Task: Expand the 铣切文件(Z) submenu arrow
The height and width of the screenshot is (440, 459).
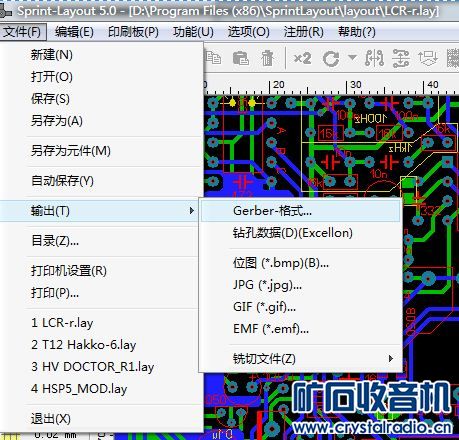Action: (x=391, y=359)
